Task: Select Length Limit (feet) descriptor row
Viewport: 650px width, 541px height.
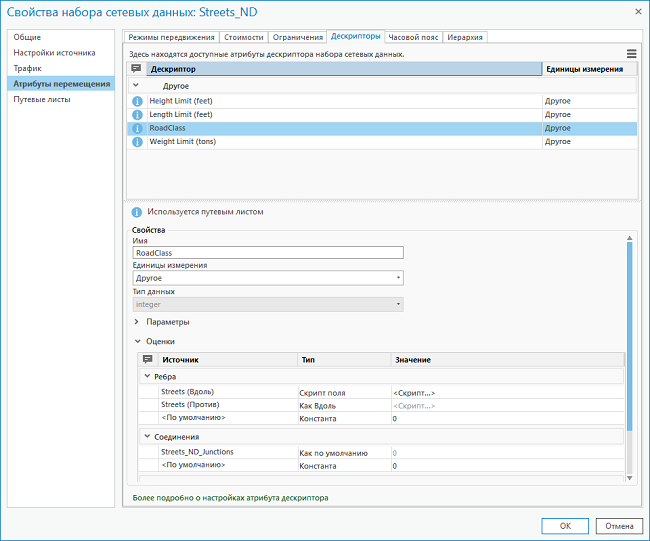Action: coord(382,115)
